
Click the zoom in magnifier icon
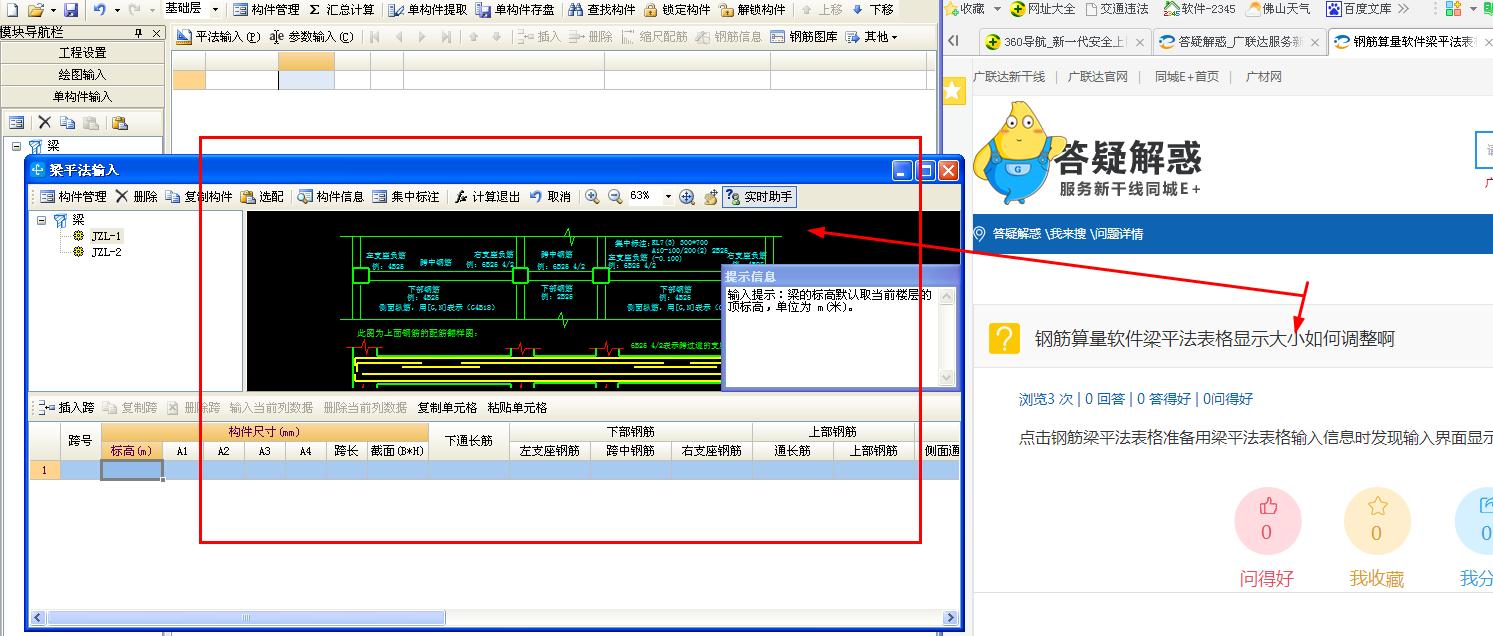[592, 197]
